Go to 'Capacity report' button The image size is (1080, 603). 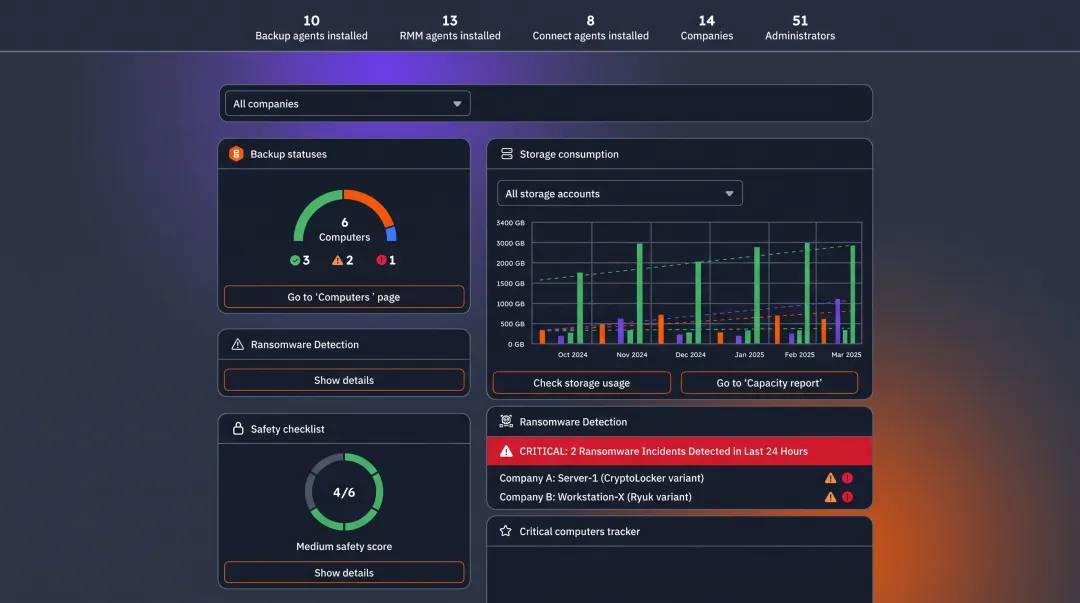point(769,383)
